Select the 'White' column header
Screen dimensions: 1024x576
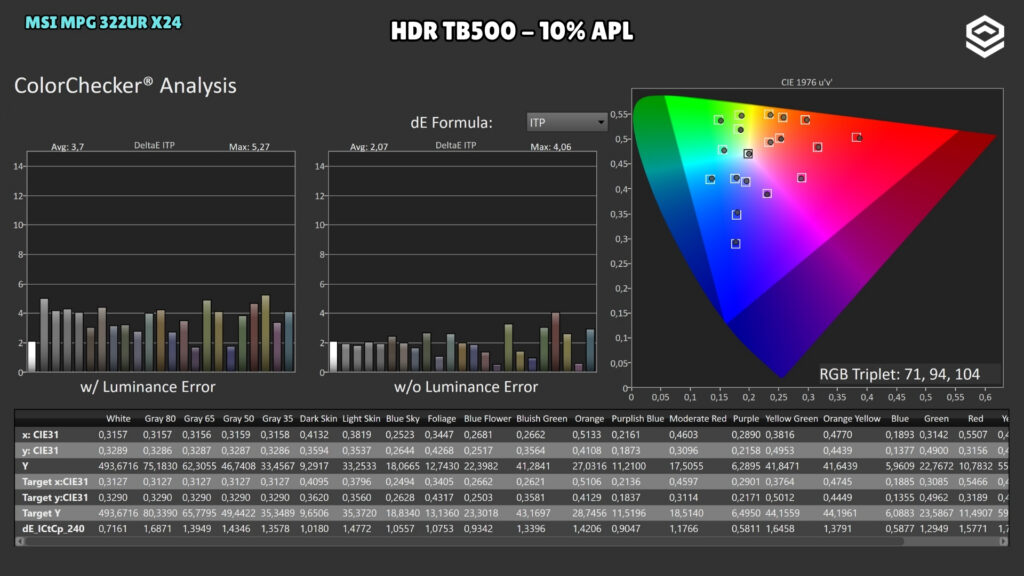[x=118, y=419]
